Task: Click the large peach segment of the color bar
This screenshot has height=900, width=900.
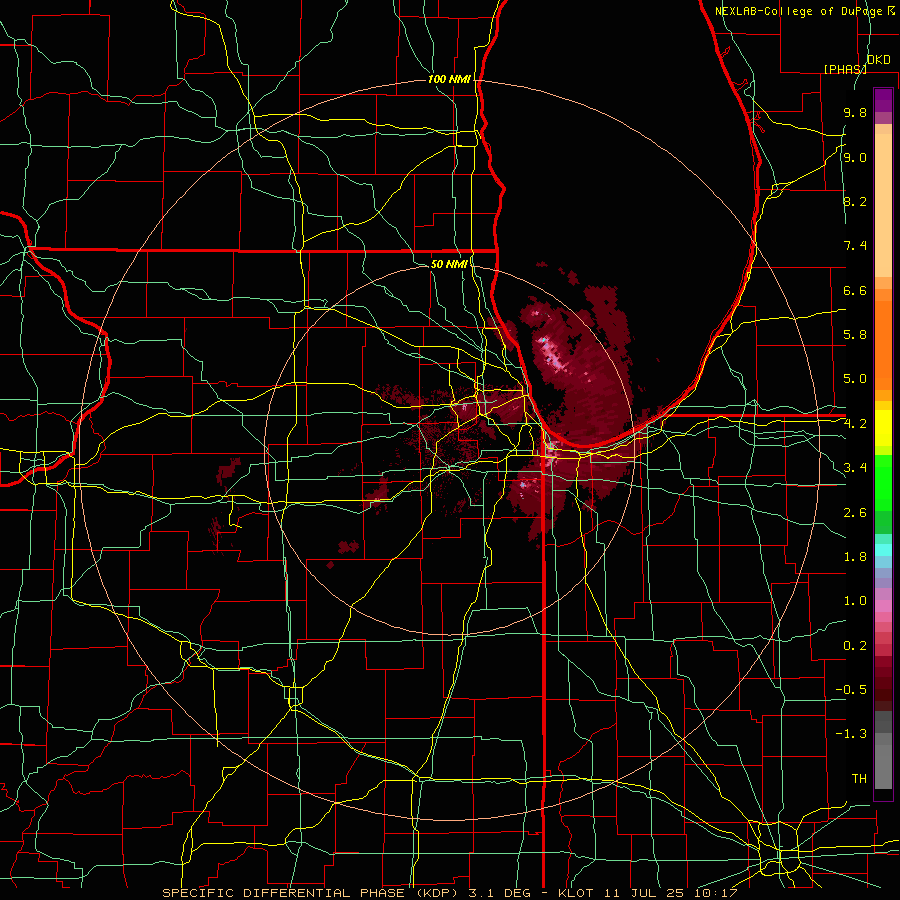Action: click(x=883, y=206)
